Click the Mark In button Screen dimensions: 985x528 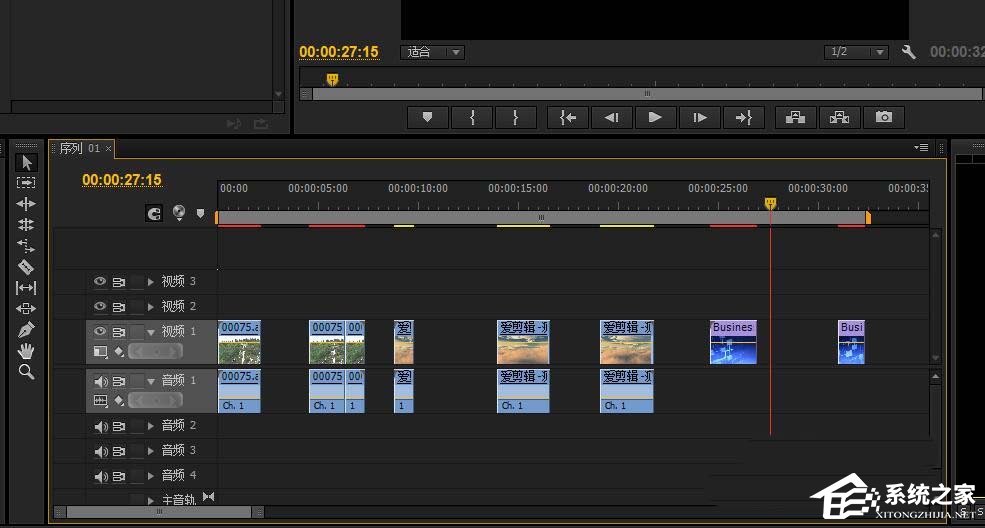(x=472, y=117)
